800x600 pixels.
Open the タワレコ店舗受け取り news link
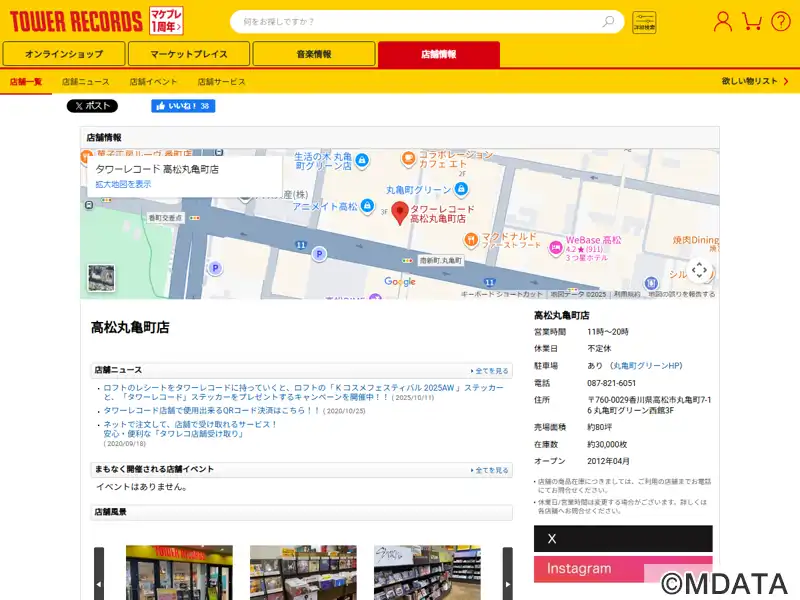coord(190,429)
